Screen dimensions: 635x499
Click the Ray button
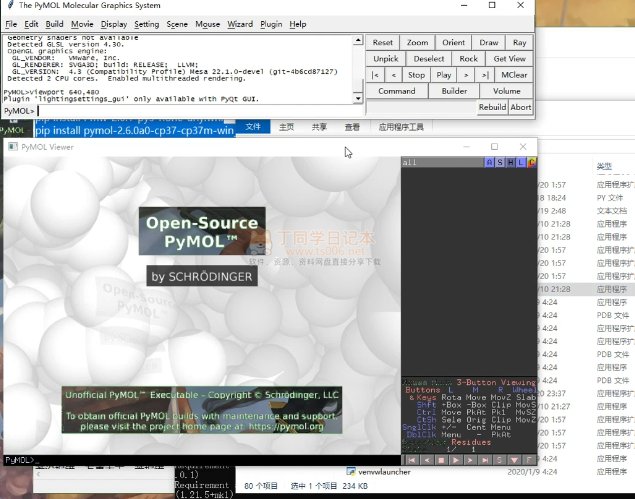(x=519, y=43)
